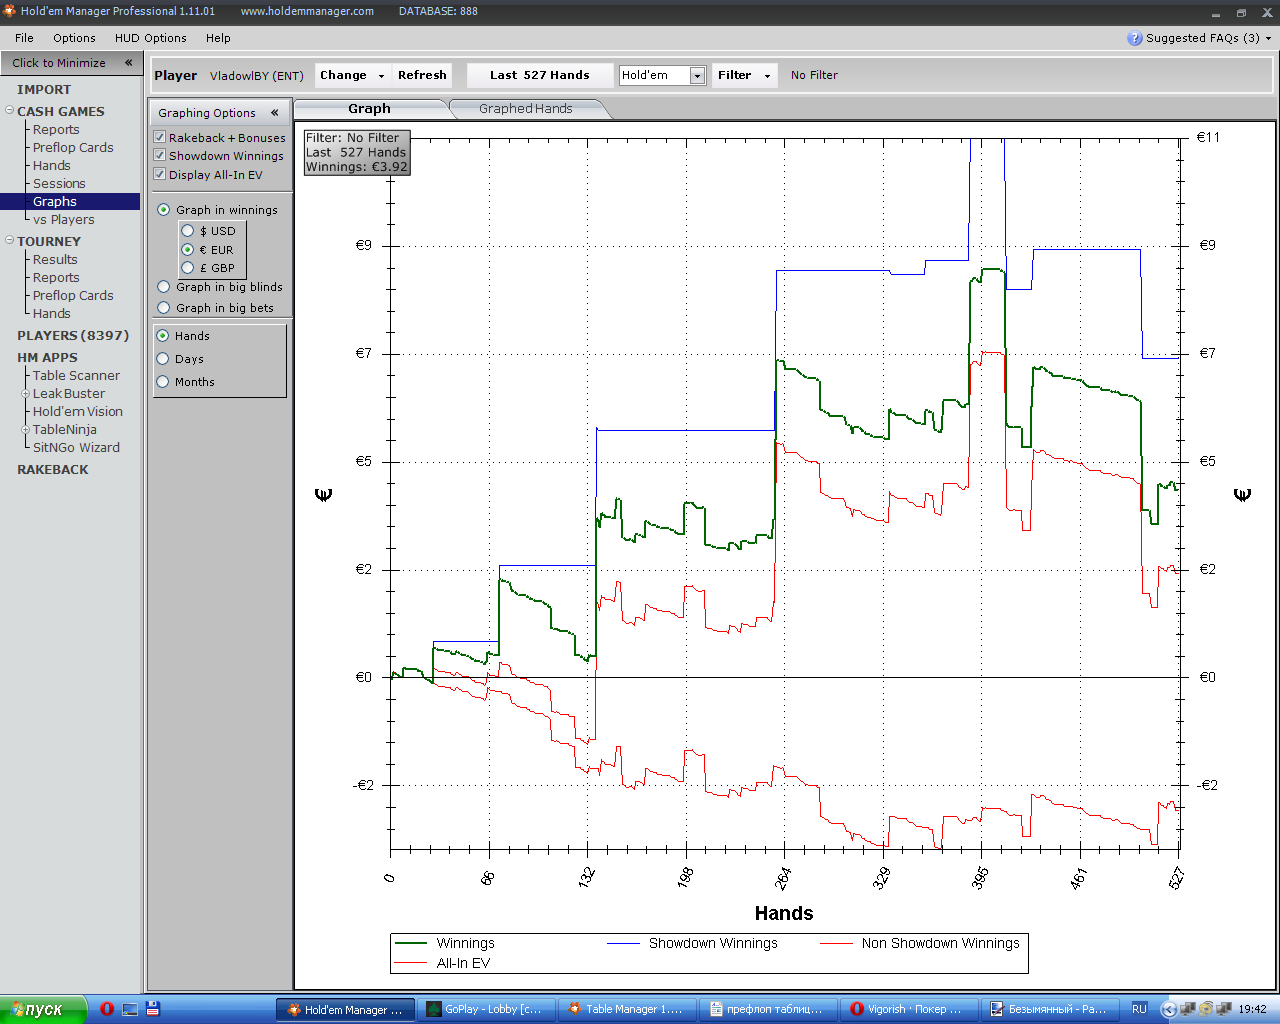The width and height of the screenshot is (1280, 1024).
Task: Disable Display All-In EV checkbox
Action: pos(160,174)
